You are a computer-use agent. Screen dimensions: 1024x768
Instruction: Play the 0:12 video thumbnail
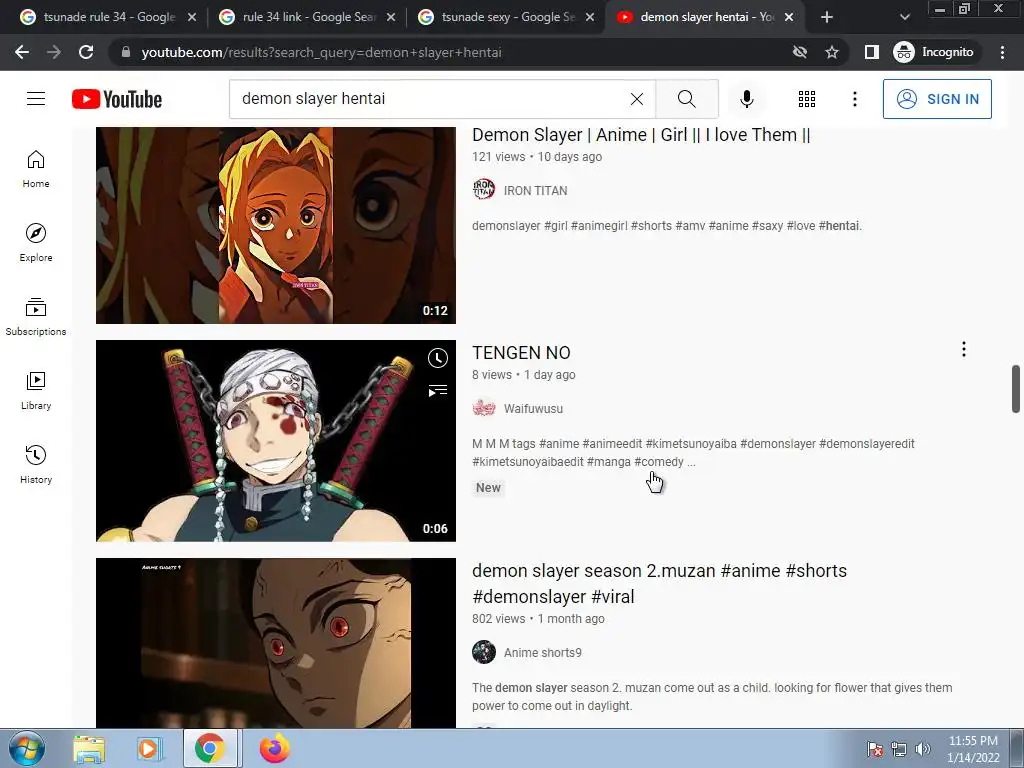(276, 225)
